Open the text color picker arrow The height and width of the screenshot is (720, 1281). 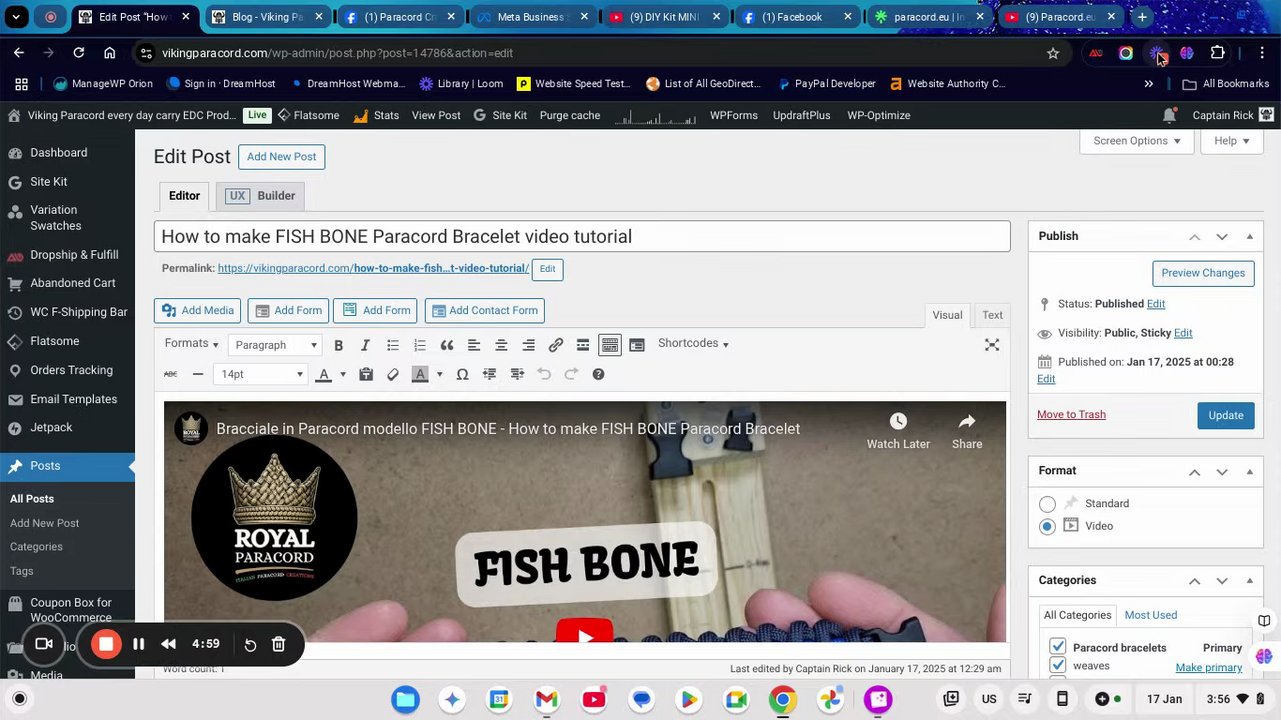(342, 374)
